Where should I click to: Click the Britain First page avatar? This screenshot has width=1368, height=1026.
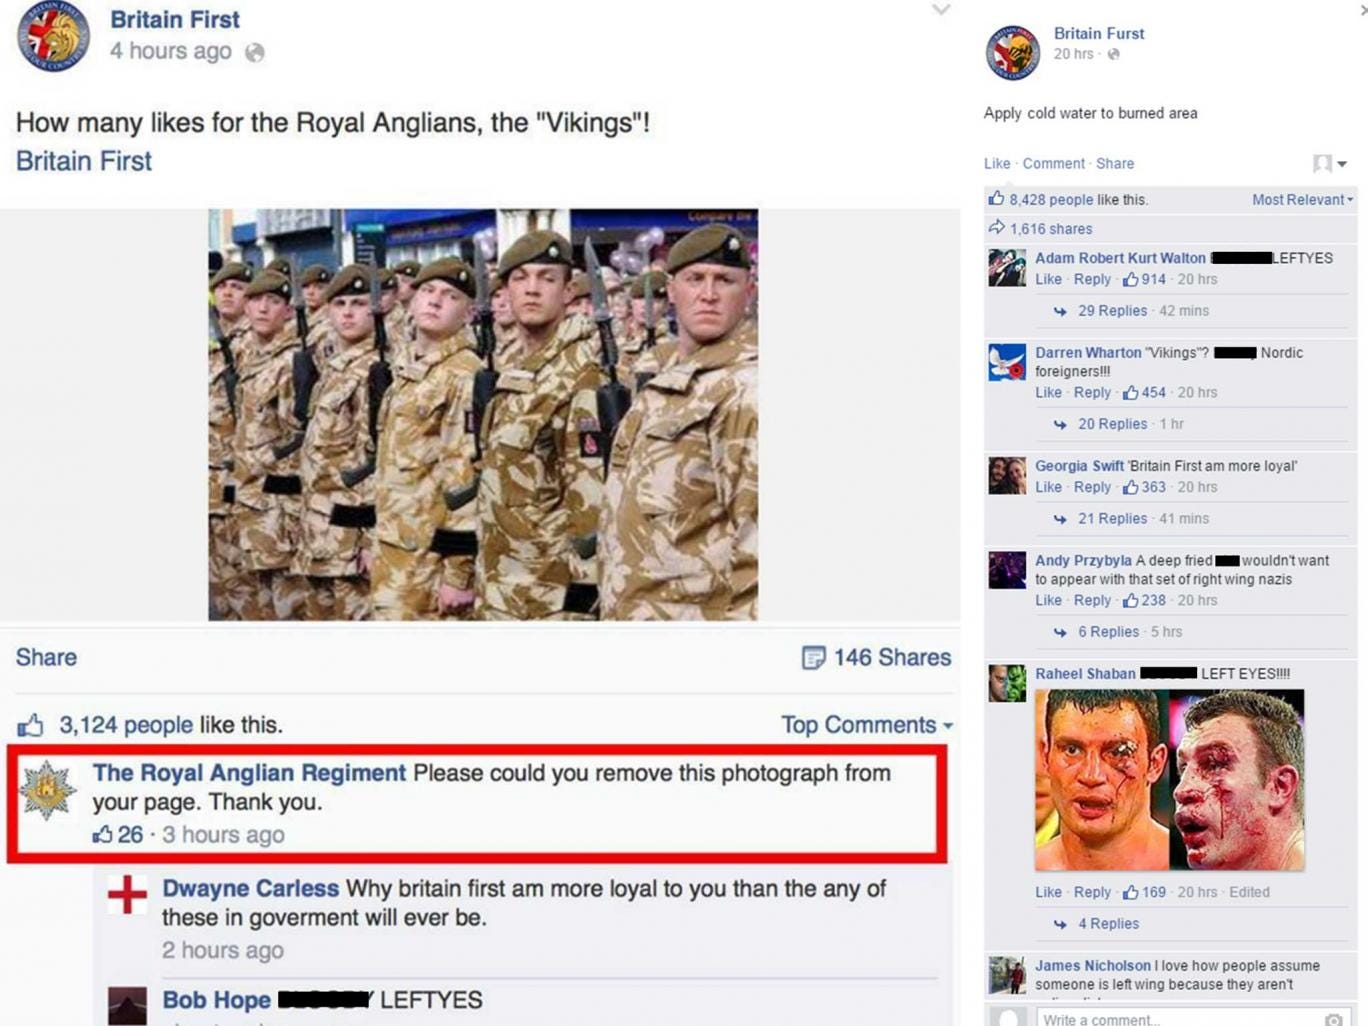click(54, 36)
